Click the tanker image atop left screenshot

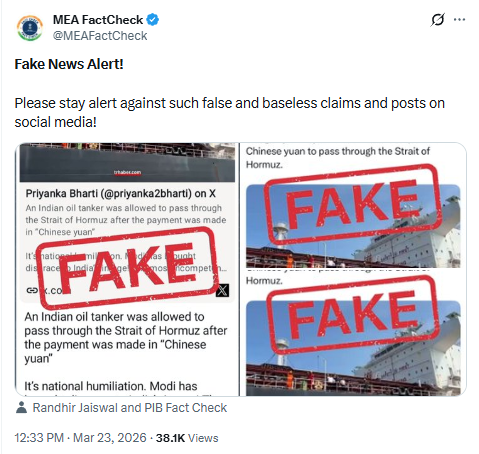[x=127, y=162]
